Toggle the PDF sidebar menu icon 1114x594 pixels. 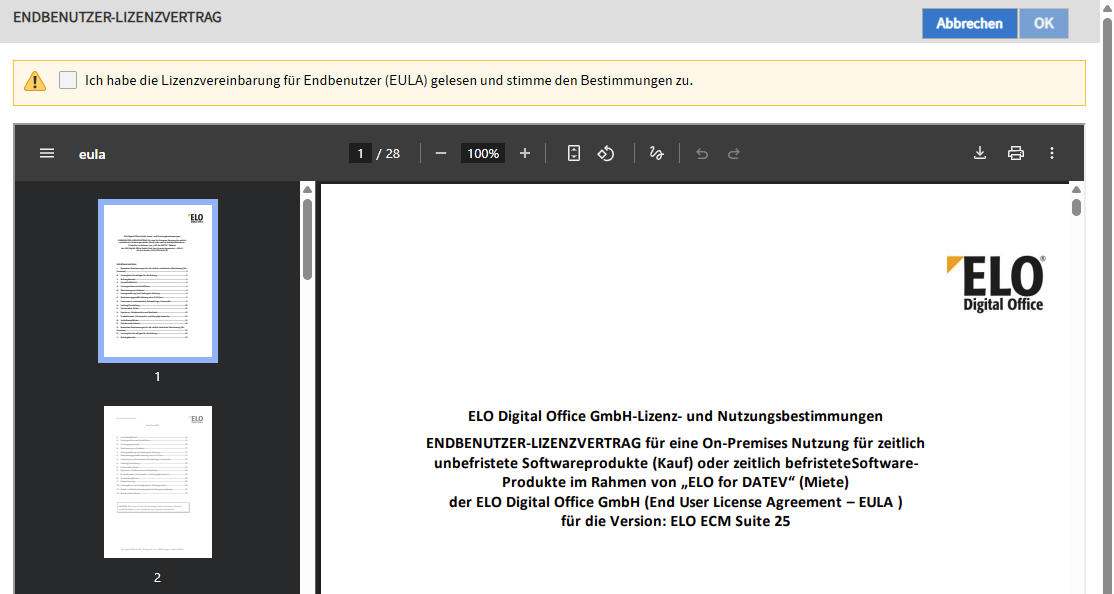[47, 153]
